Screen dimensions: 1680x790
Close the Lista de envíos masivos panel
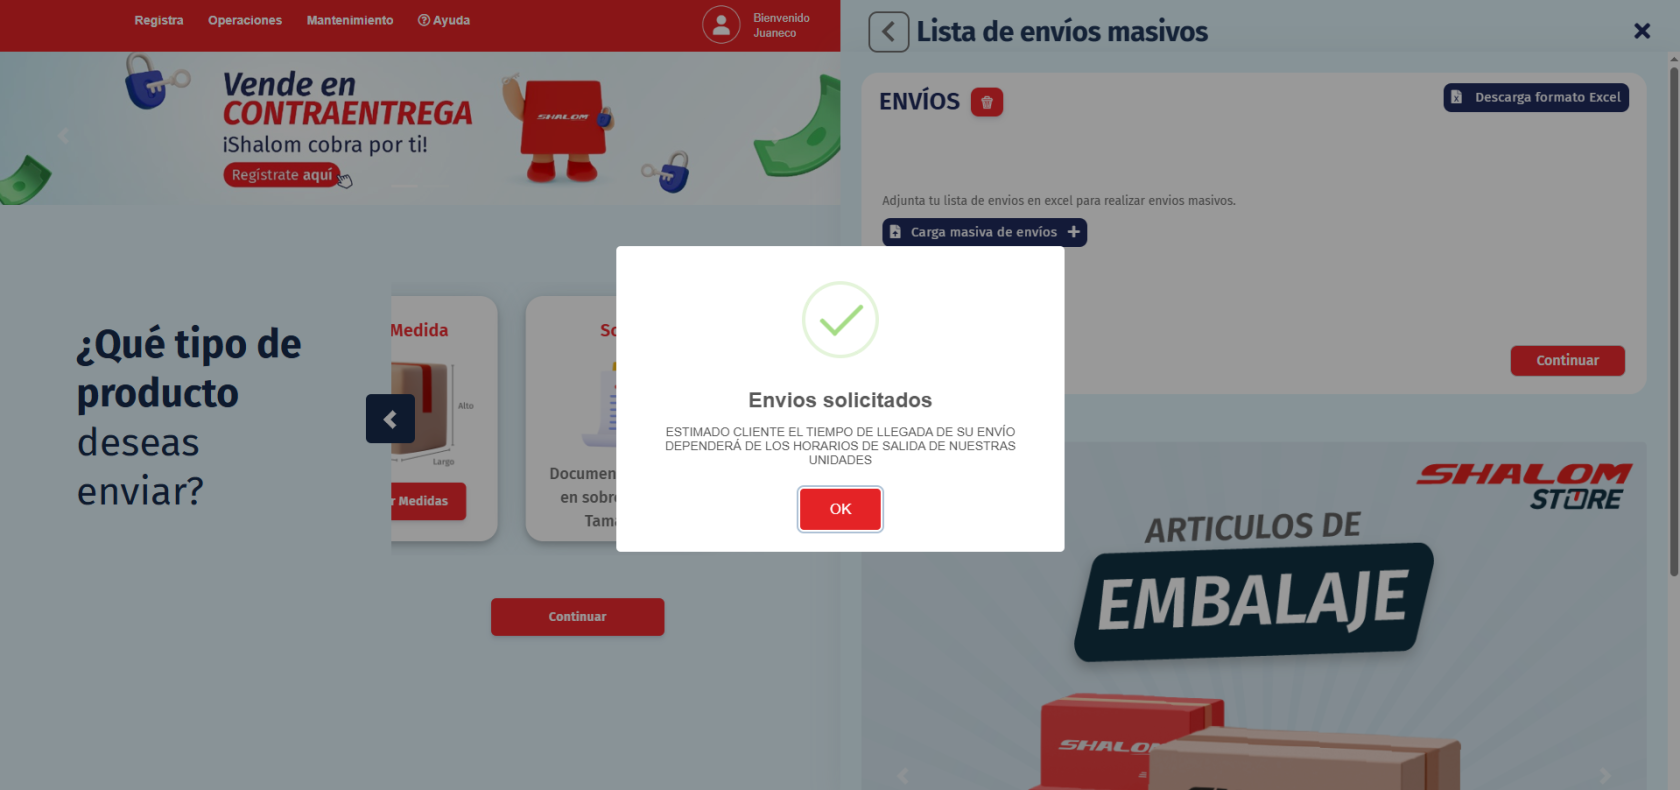pos(1641,31)
